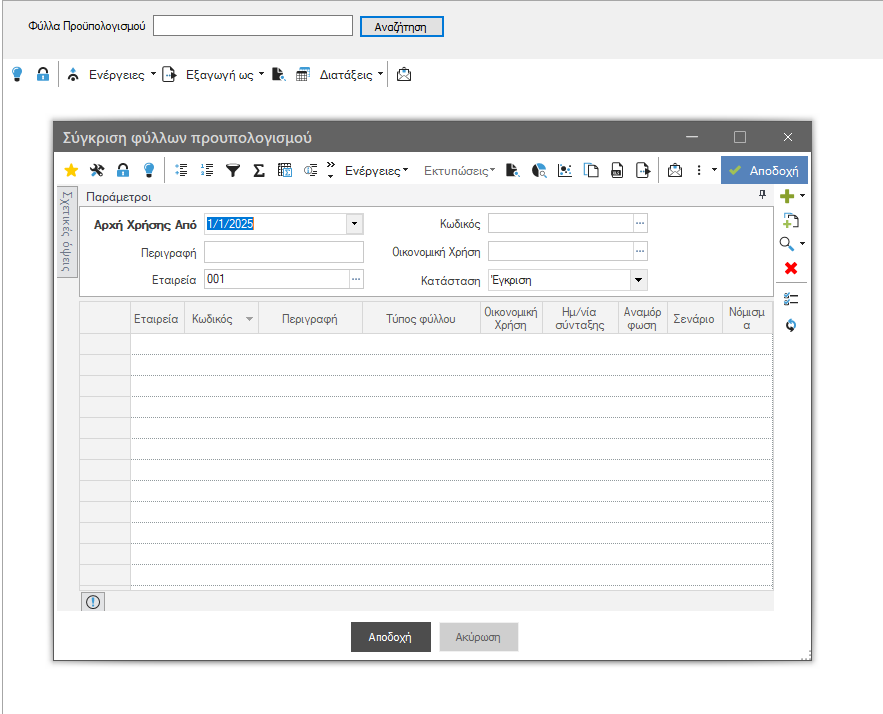Expand the Κωδικός column filter arrow
This screenshot has width=883, height=714.
coord(249,319)
